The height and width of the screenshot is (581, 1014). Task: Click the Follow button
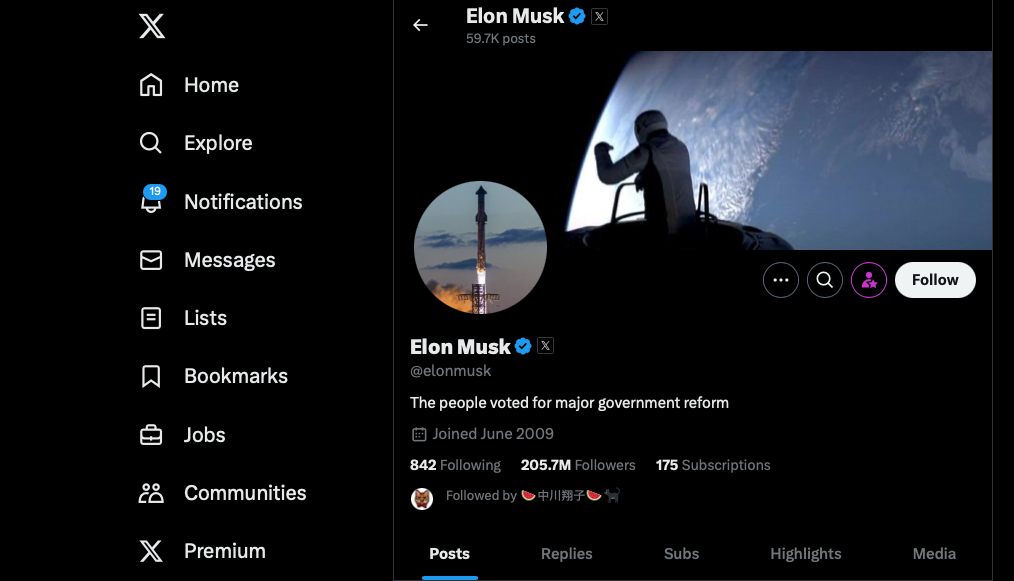(935, 280)
